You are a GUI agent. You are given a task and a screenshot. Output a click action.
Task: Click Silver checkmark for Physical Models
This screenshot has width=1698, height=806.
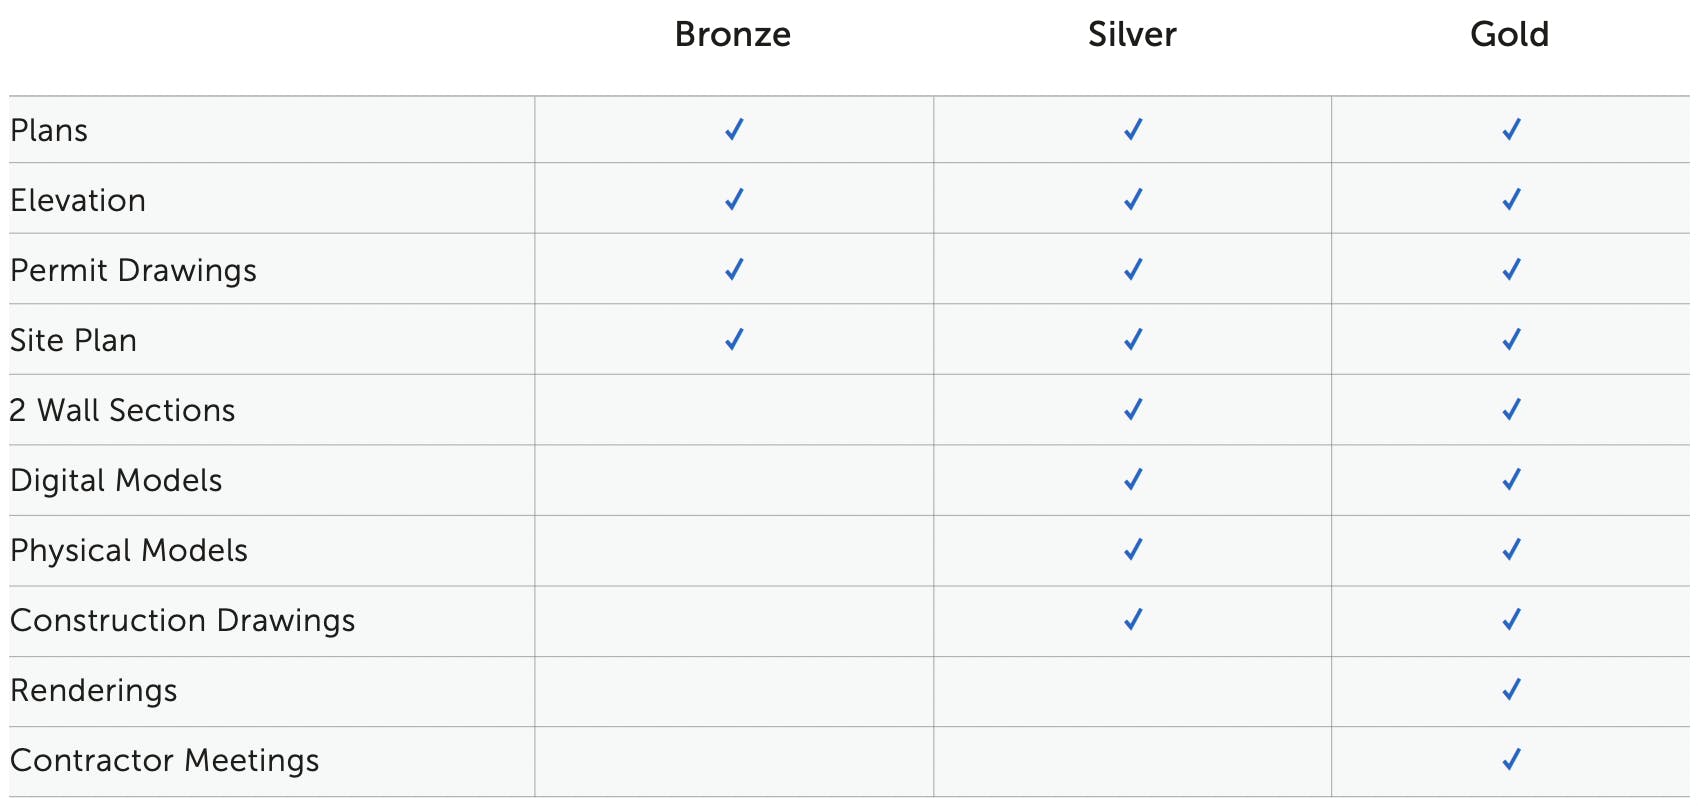[1133, 550]
